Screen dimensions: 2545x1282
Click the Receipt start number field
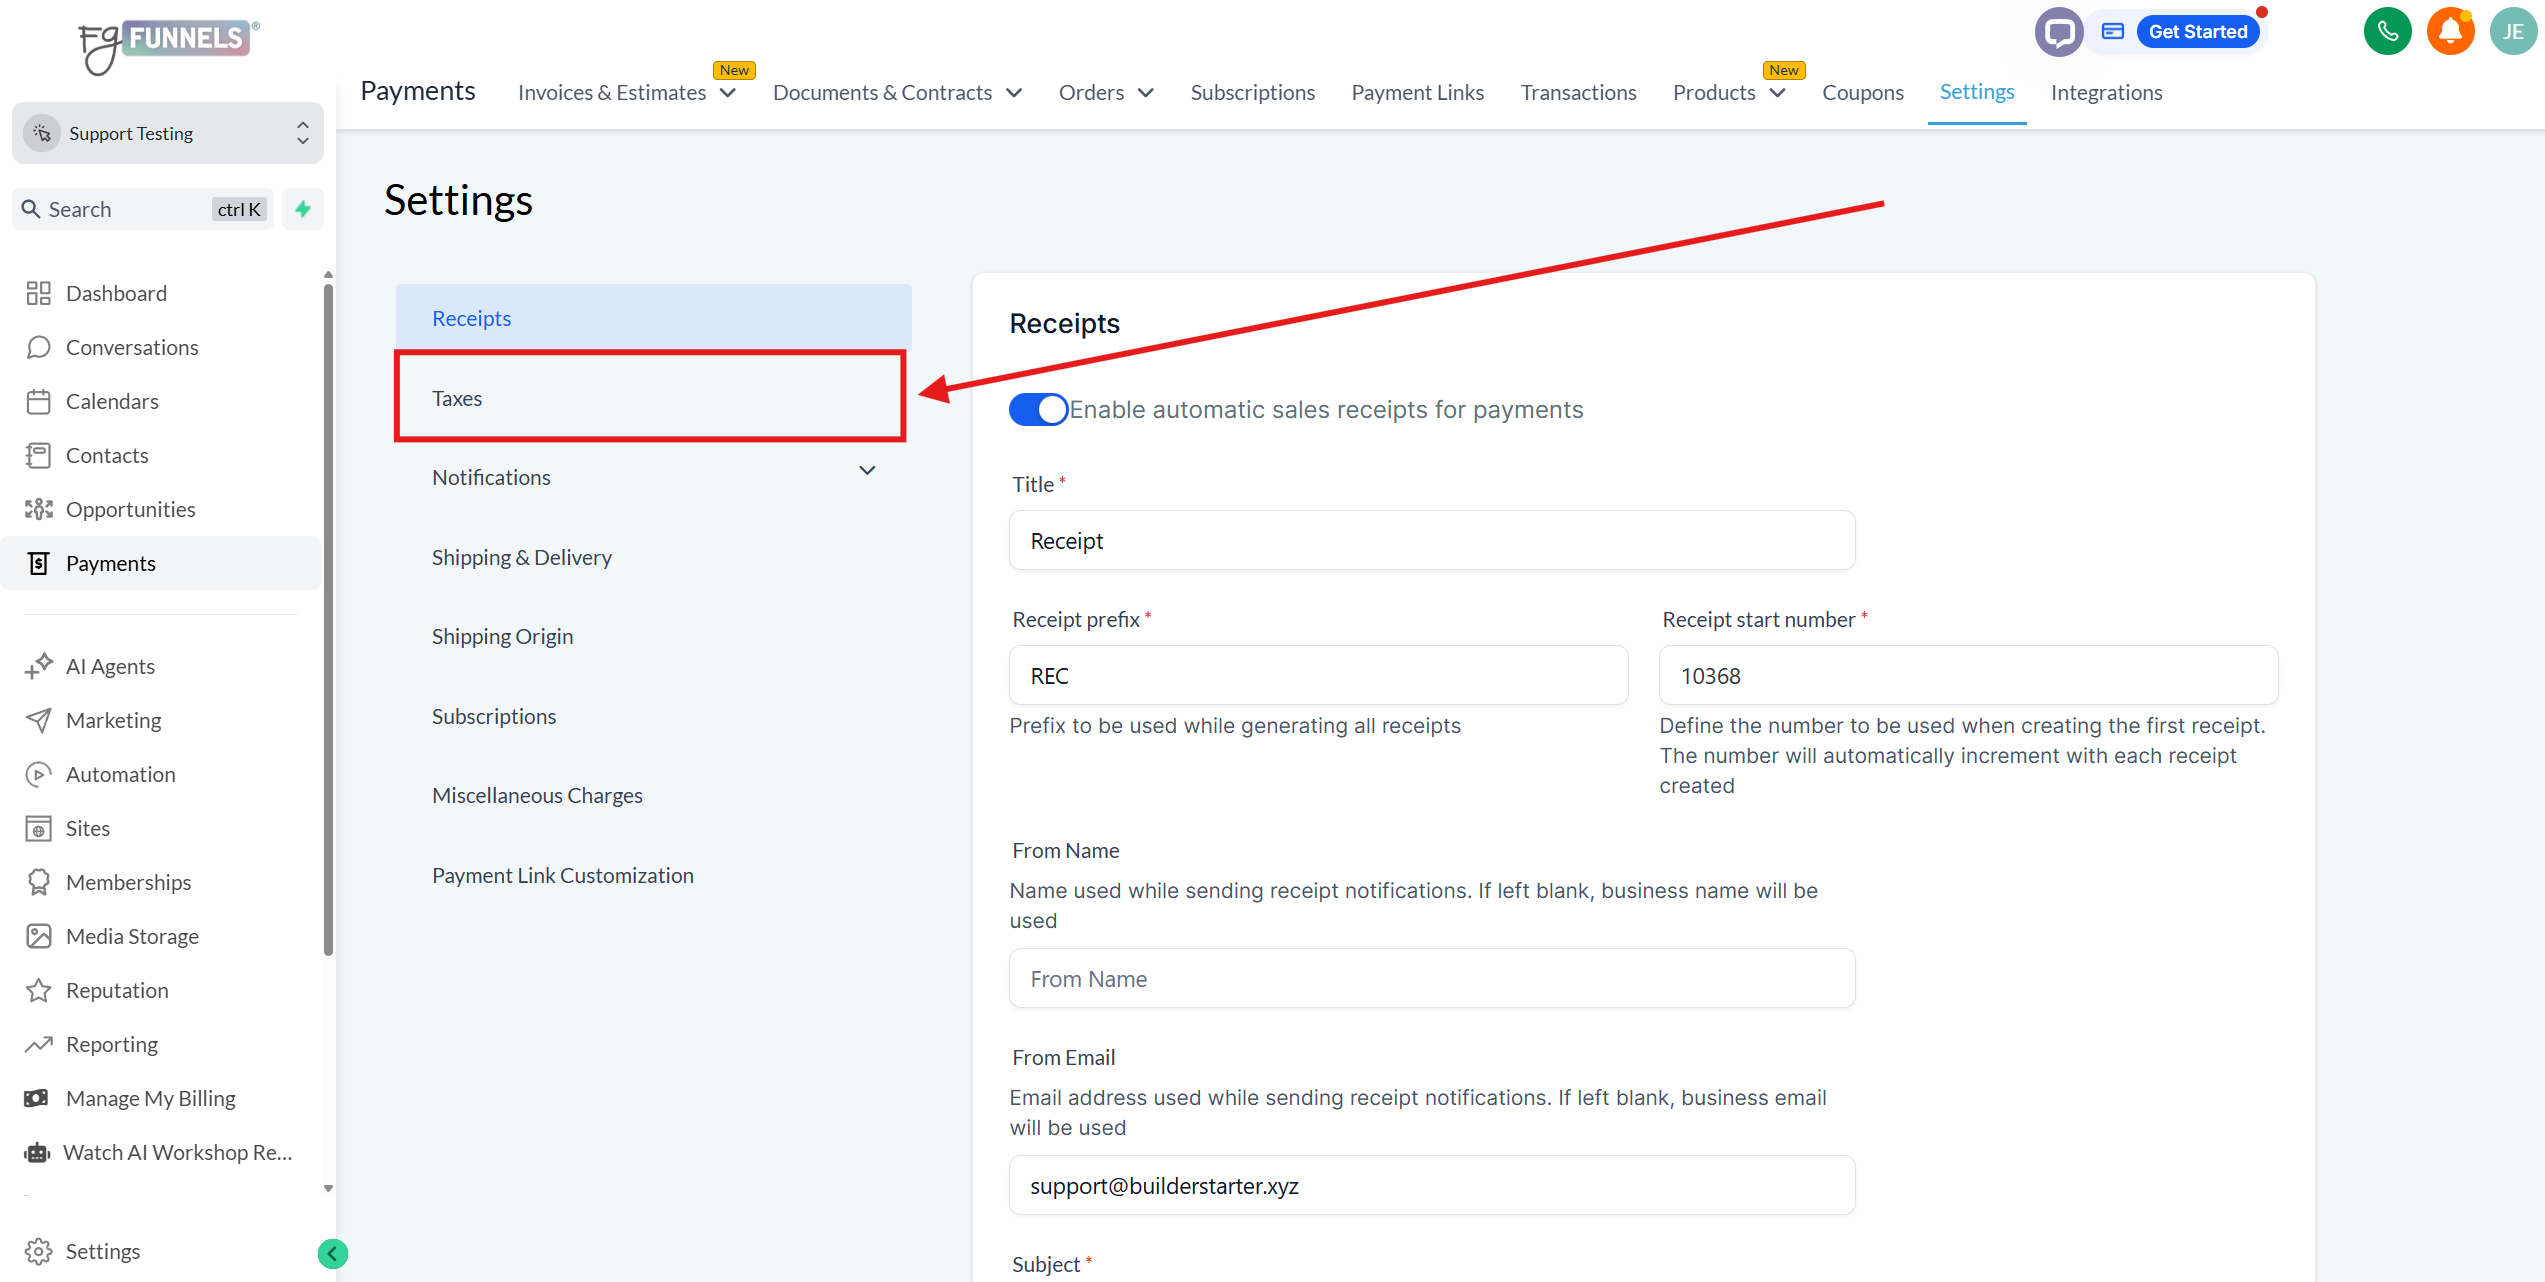click(1967, 676)
